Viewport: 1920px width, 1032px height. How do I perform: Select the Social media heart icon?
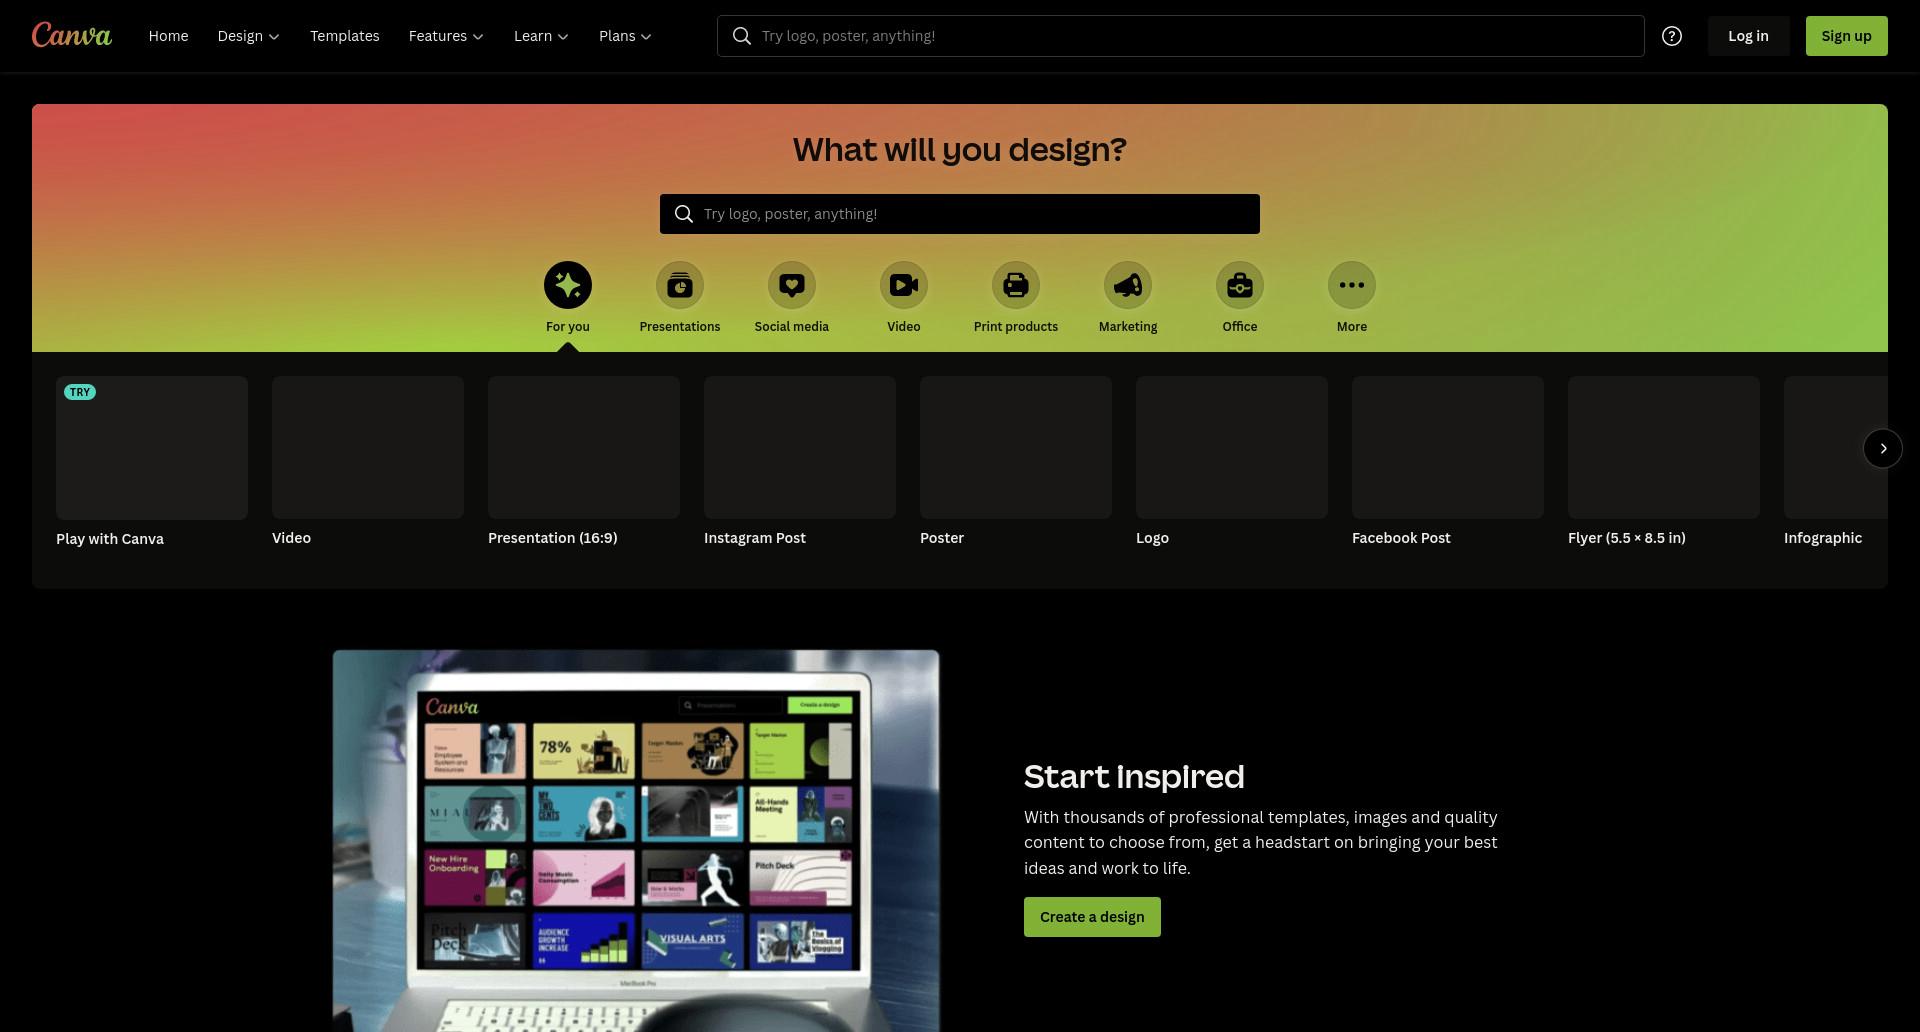point(792,285)
